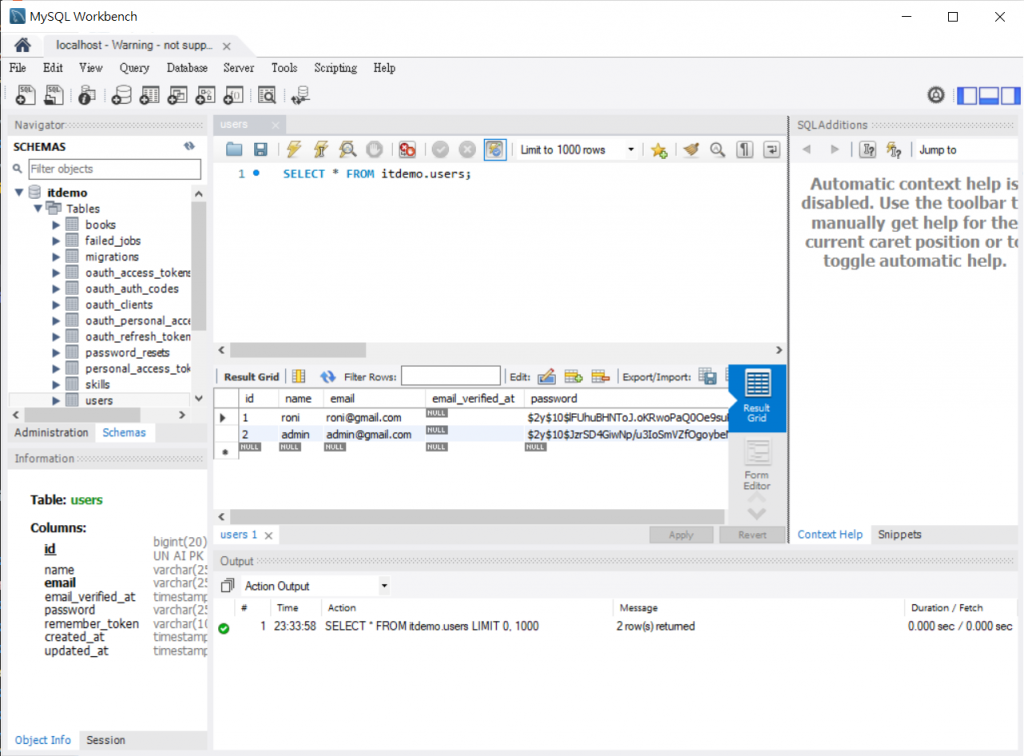The image size is (1024, 756).
Task: Click the Revert button
Action: click(x=752, y=535)
